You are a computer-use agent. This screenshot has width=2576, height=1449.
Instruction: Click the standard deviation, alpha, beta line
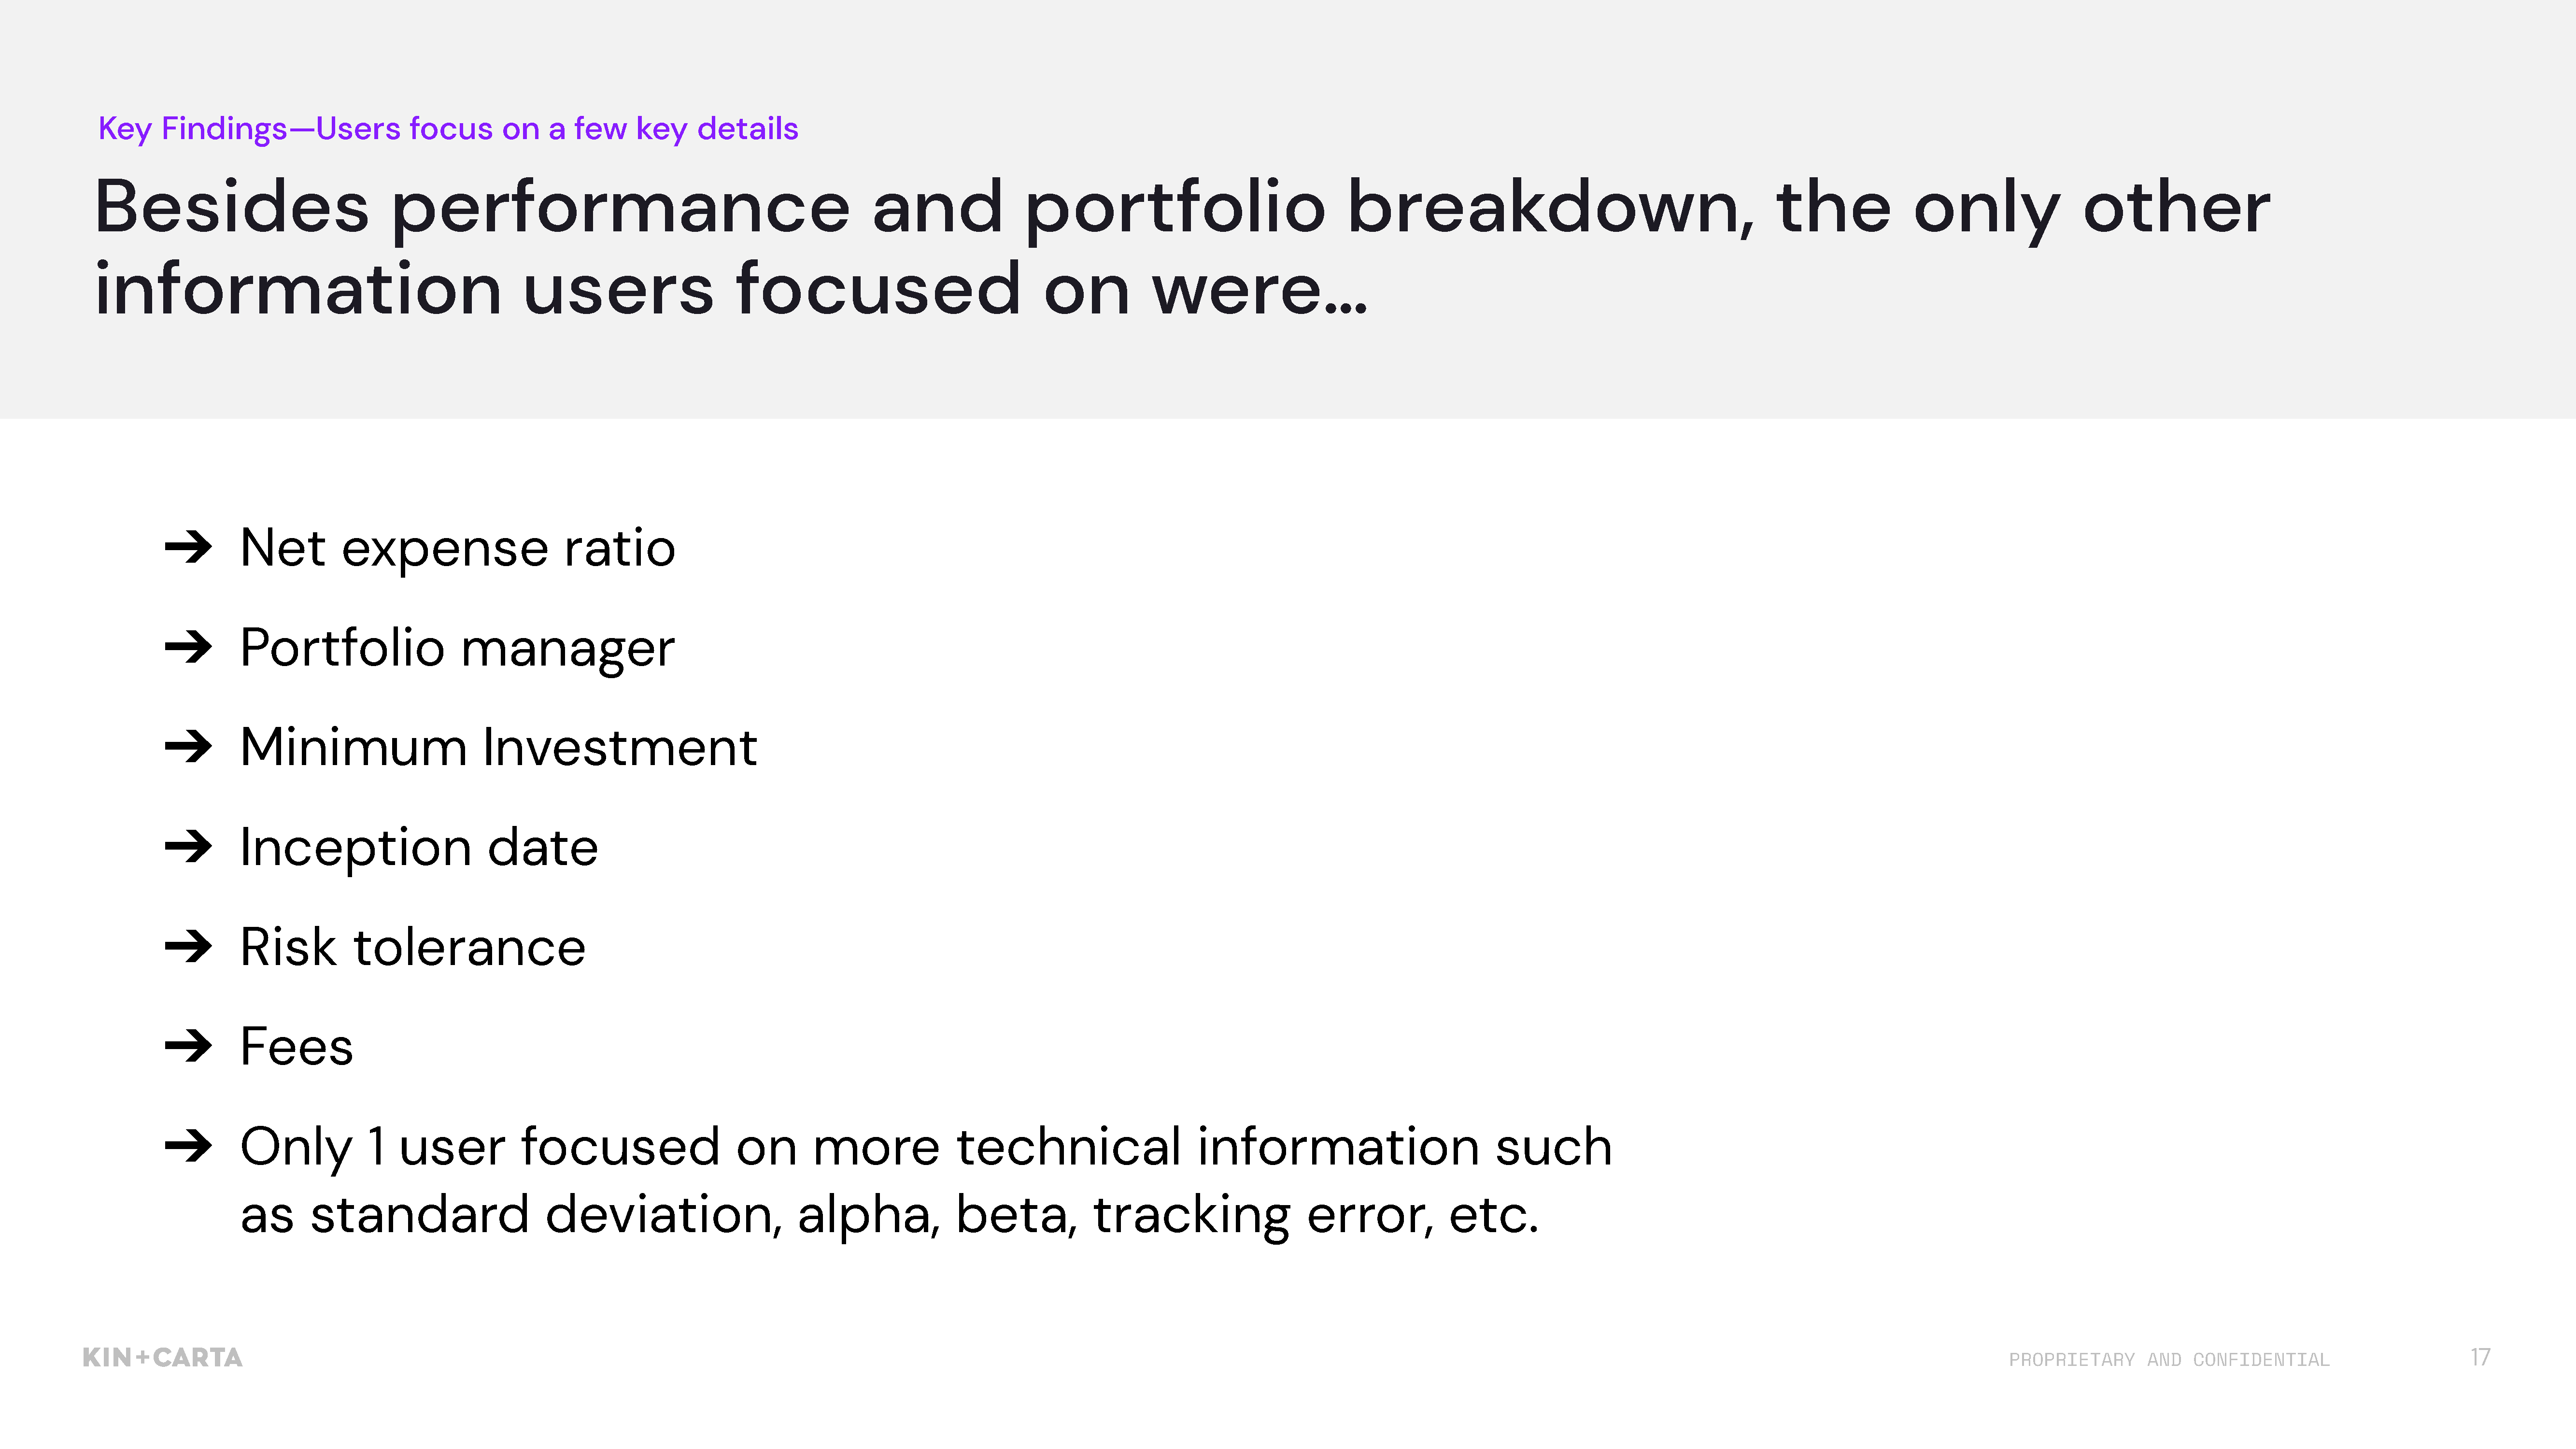point(889,1216)
